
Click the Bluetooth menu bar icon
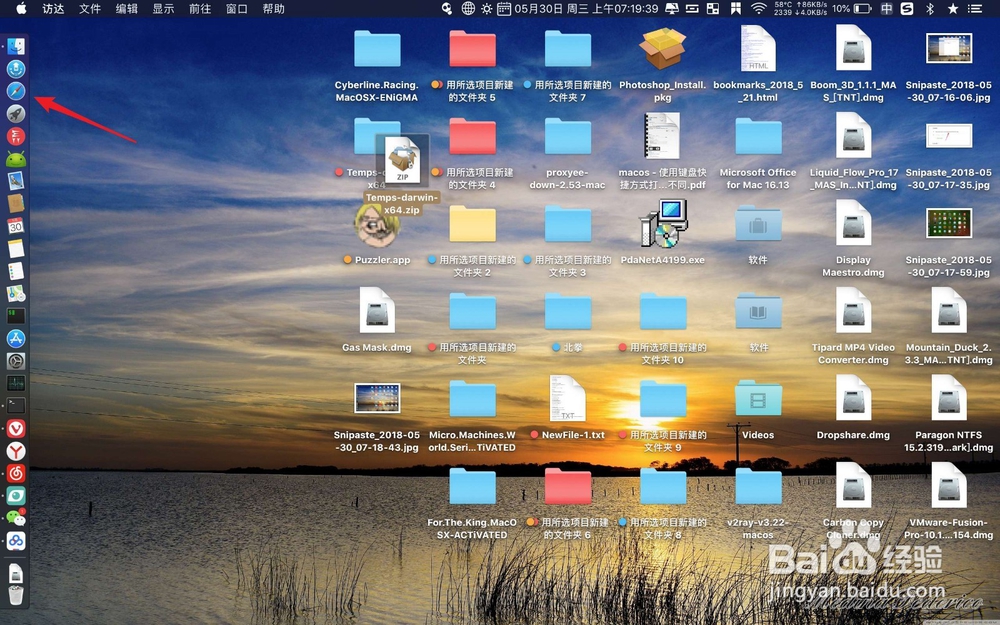tap(930, 8)
